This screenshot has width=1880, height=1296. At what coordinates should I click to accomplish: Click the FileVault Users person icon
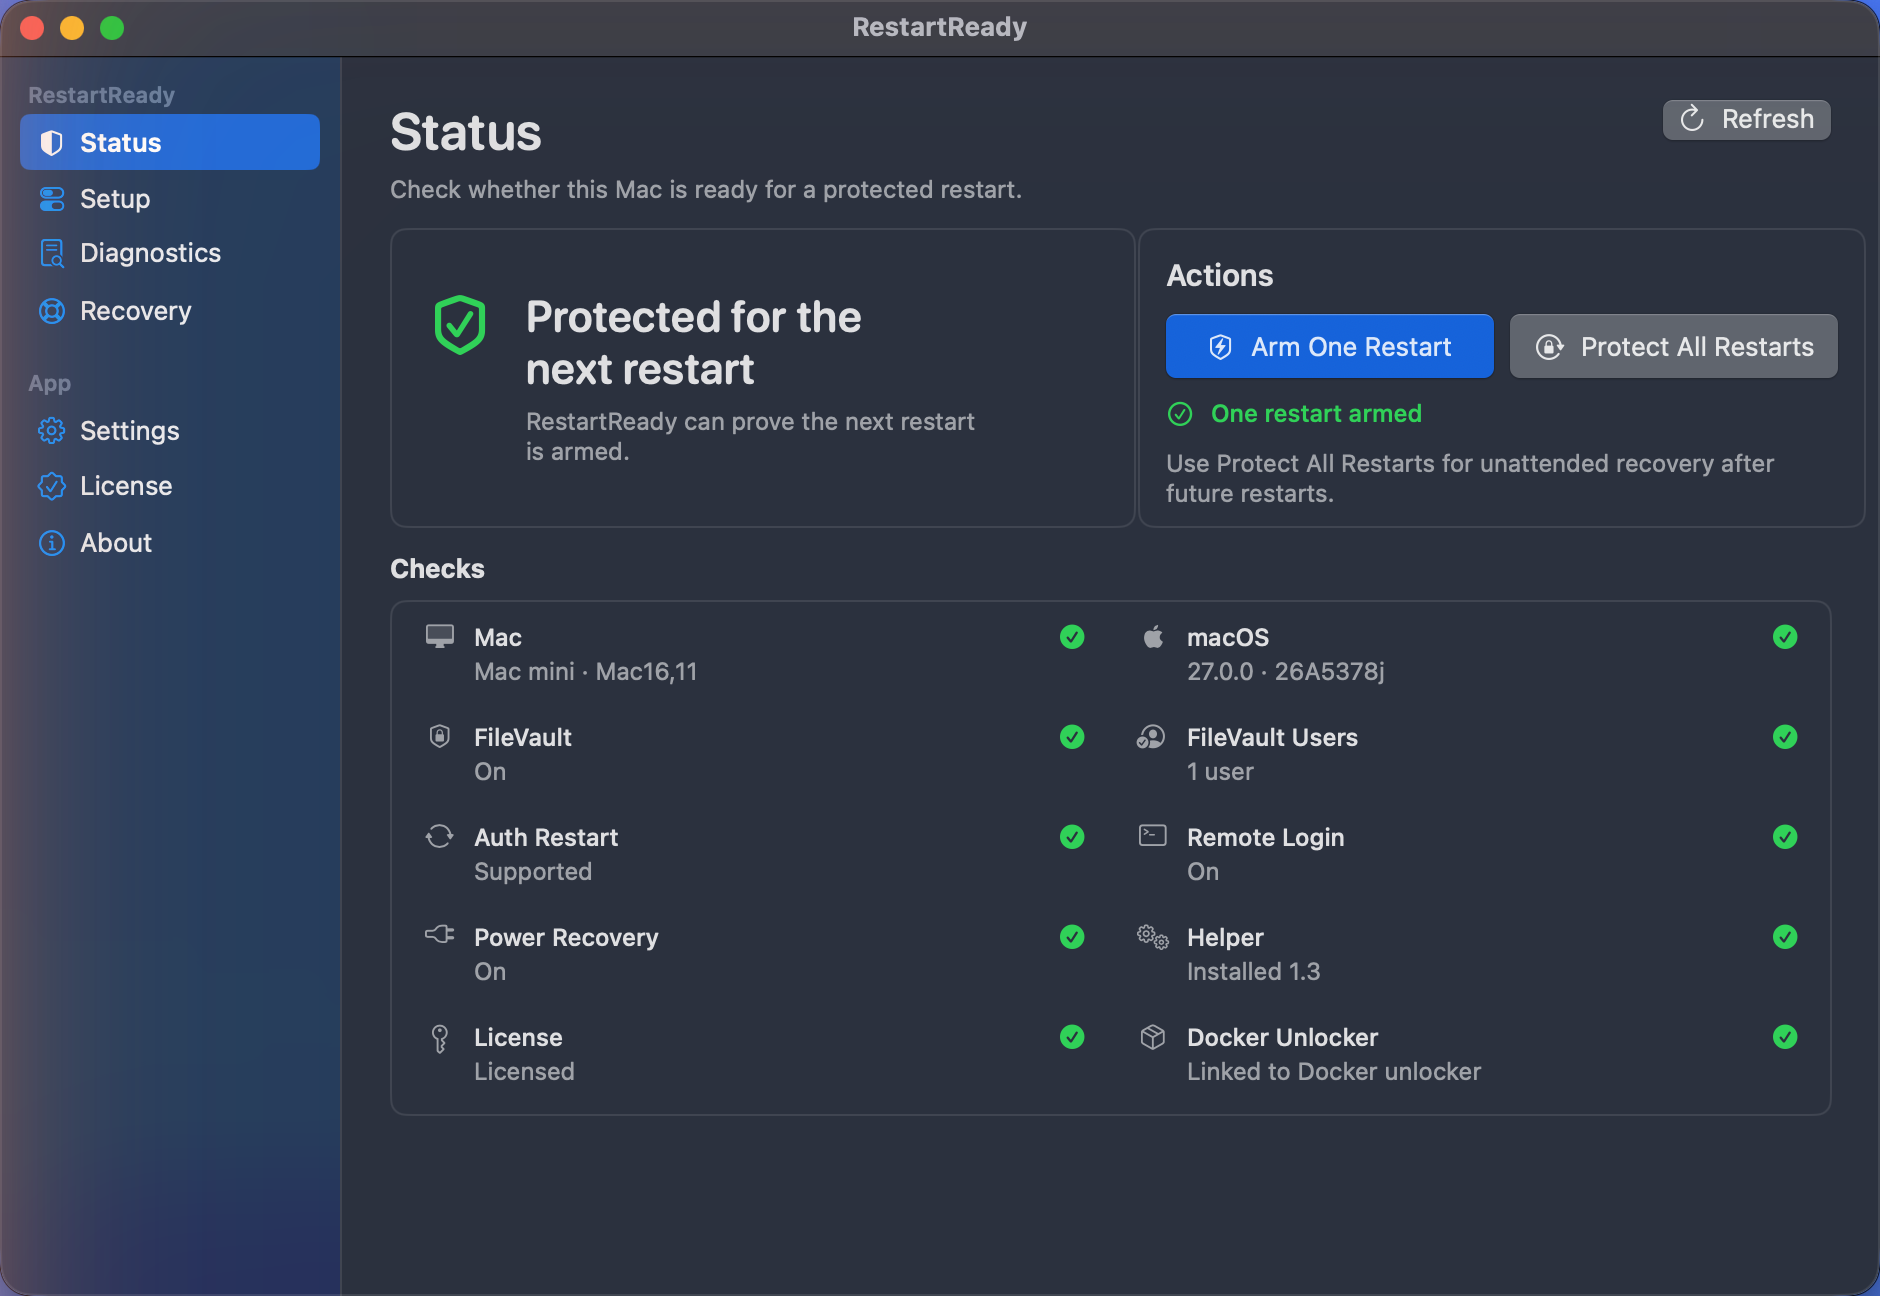pos(1151,737)
